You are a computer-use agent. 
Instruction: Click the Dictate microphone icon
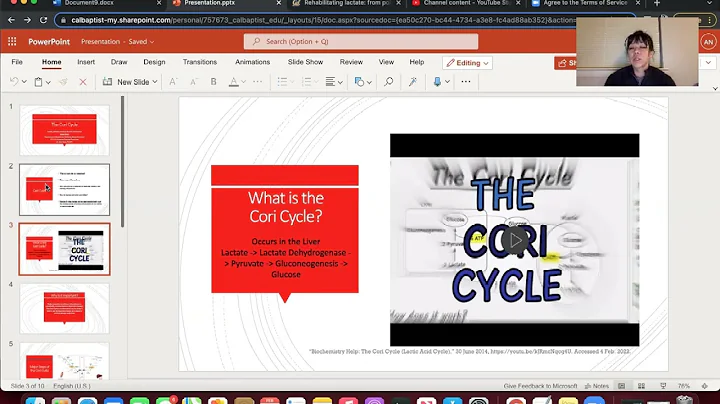[x=437, y=82]
